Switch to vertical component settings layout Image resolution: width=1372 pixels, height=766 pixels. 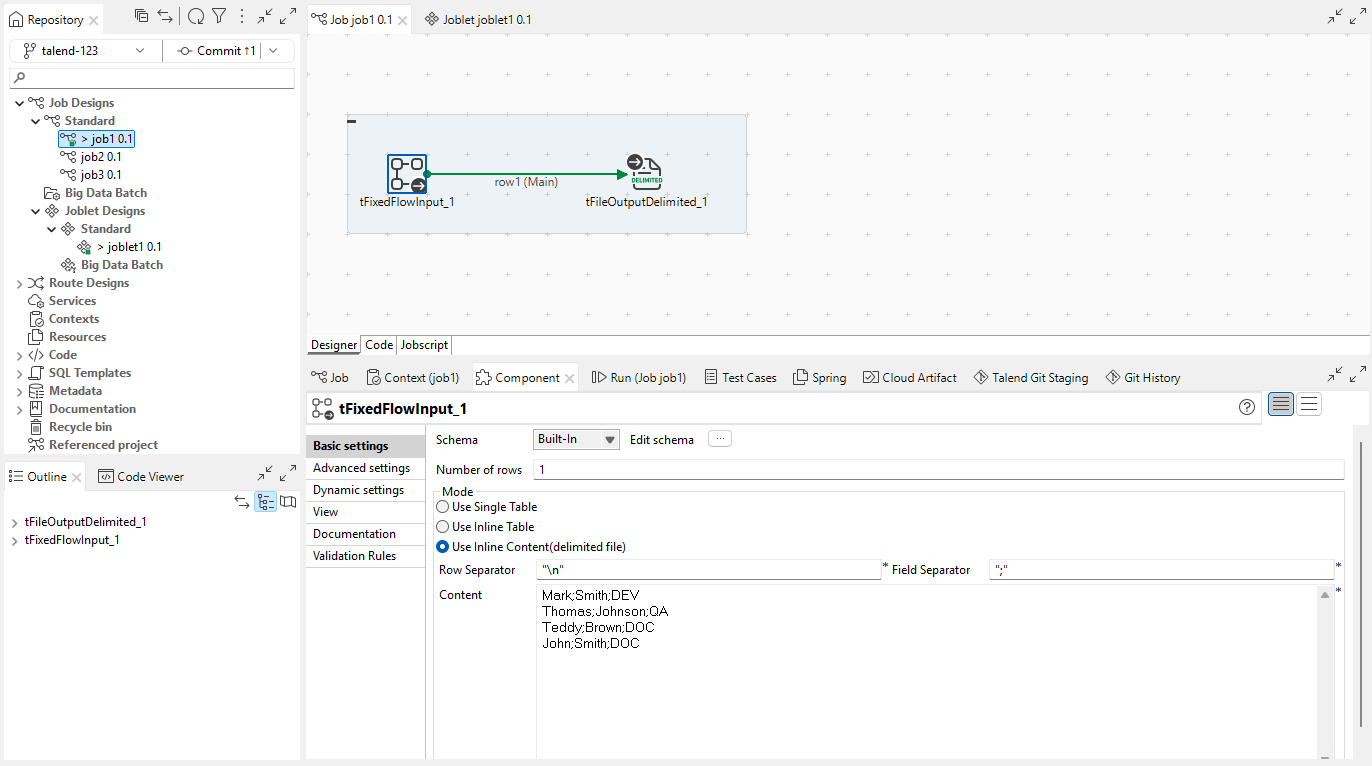[1307, 404]
